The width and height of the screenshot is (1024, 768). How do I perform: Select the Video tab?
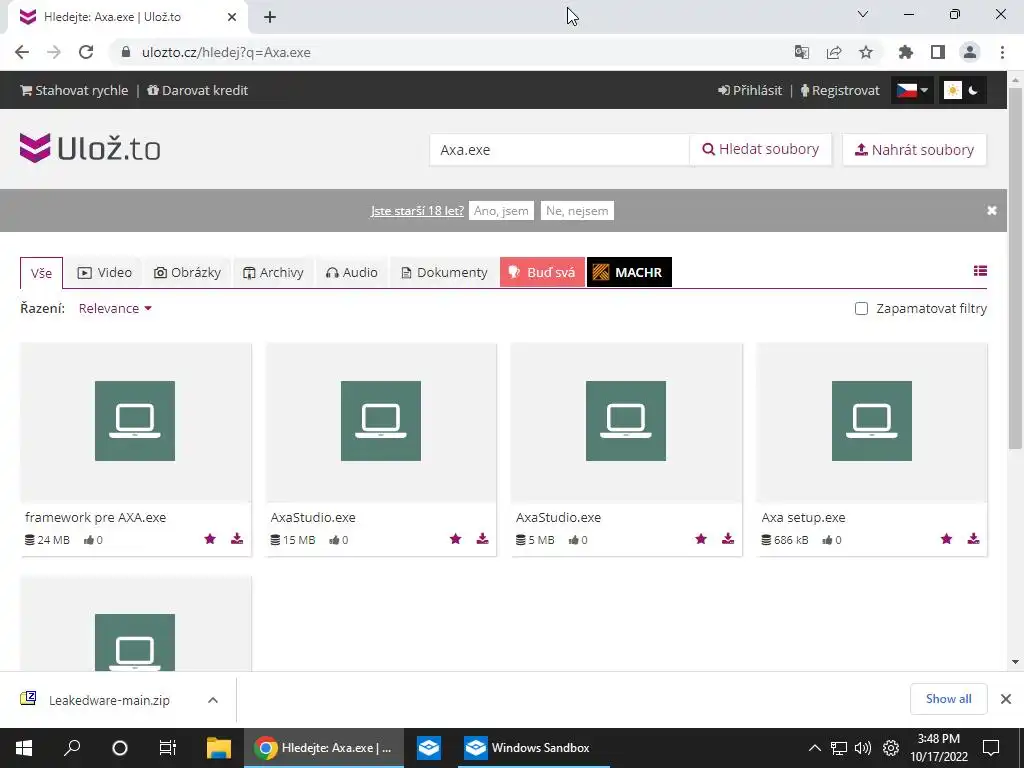104,272
